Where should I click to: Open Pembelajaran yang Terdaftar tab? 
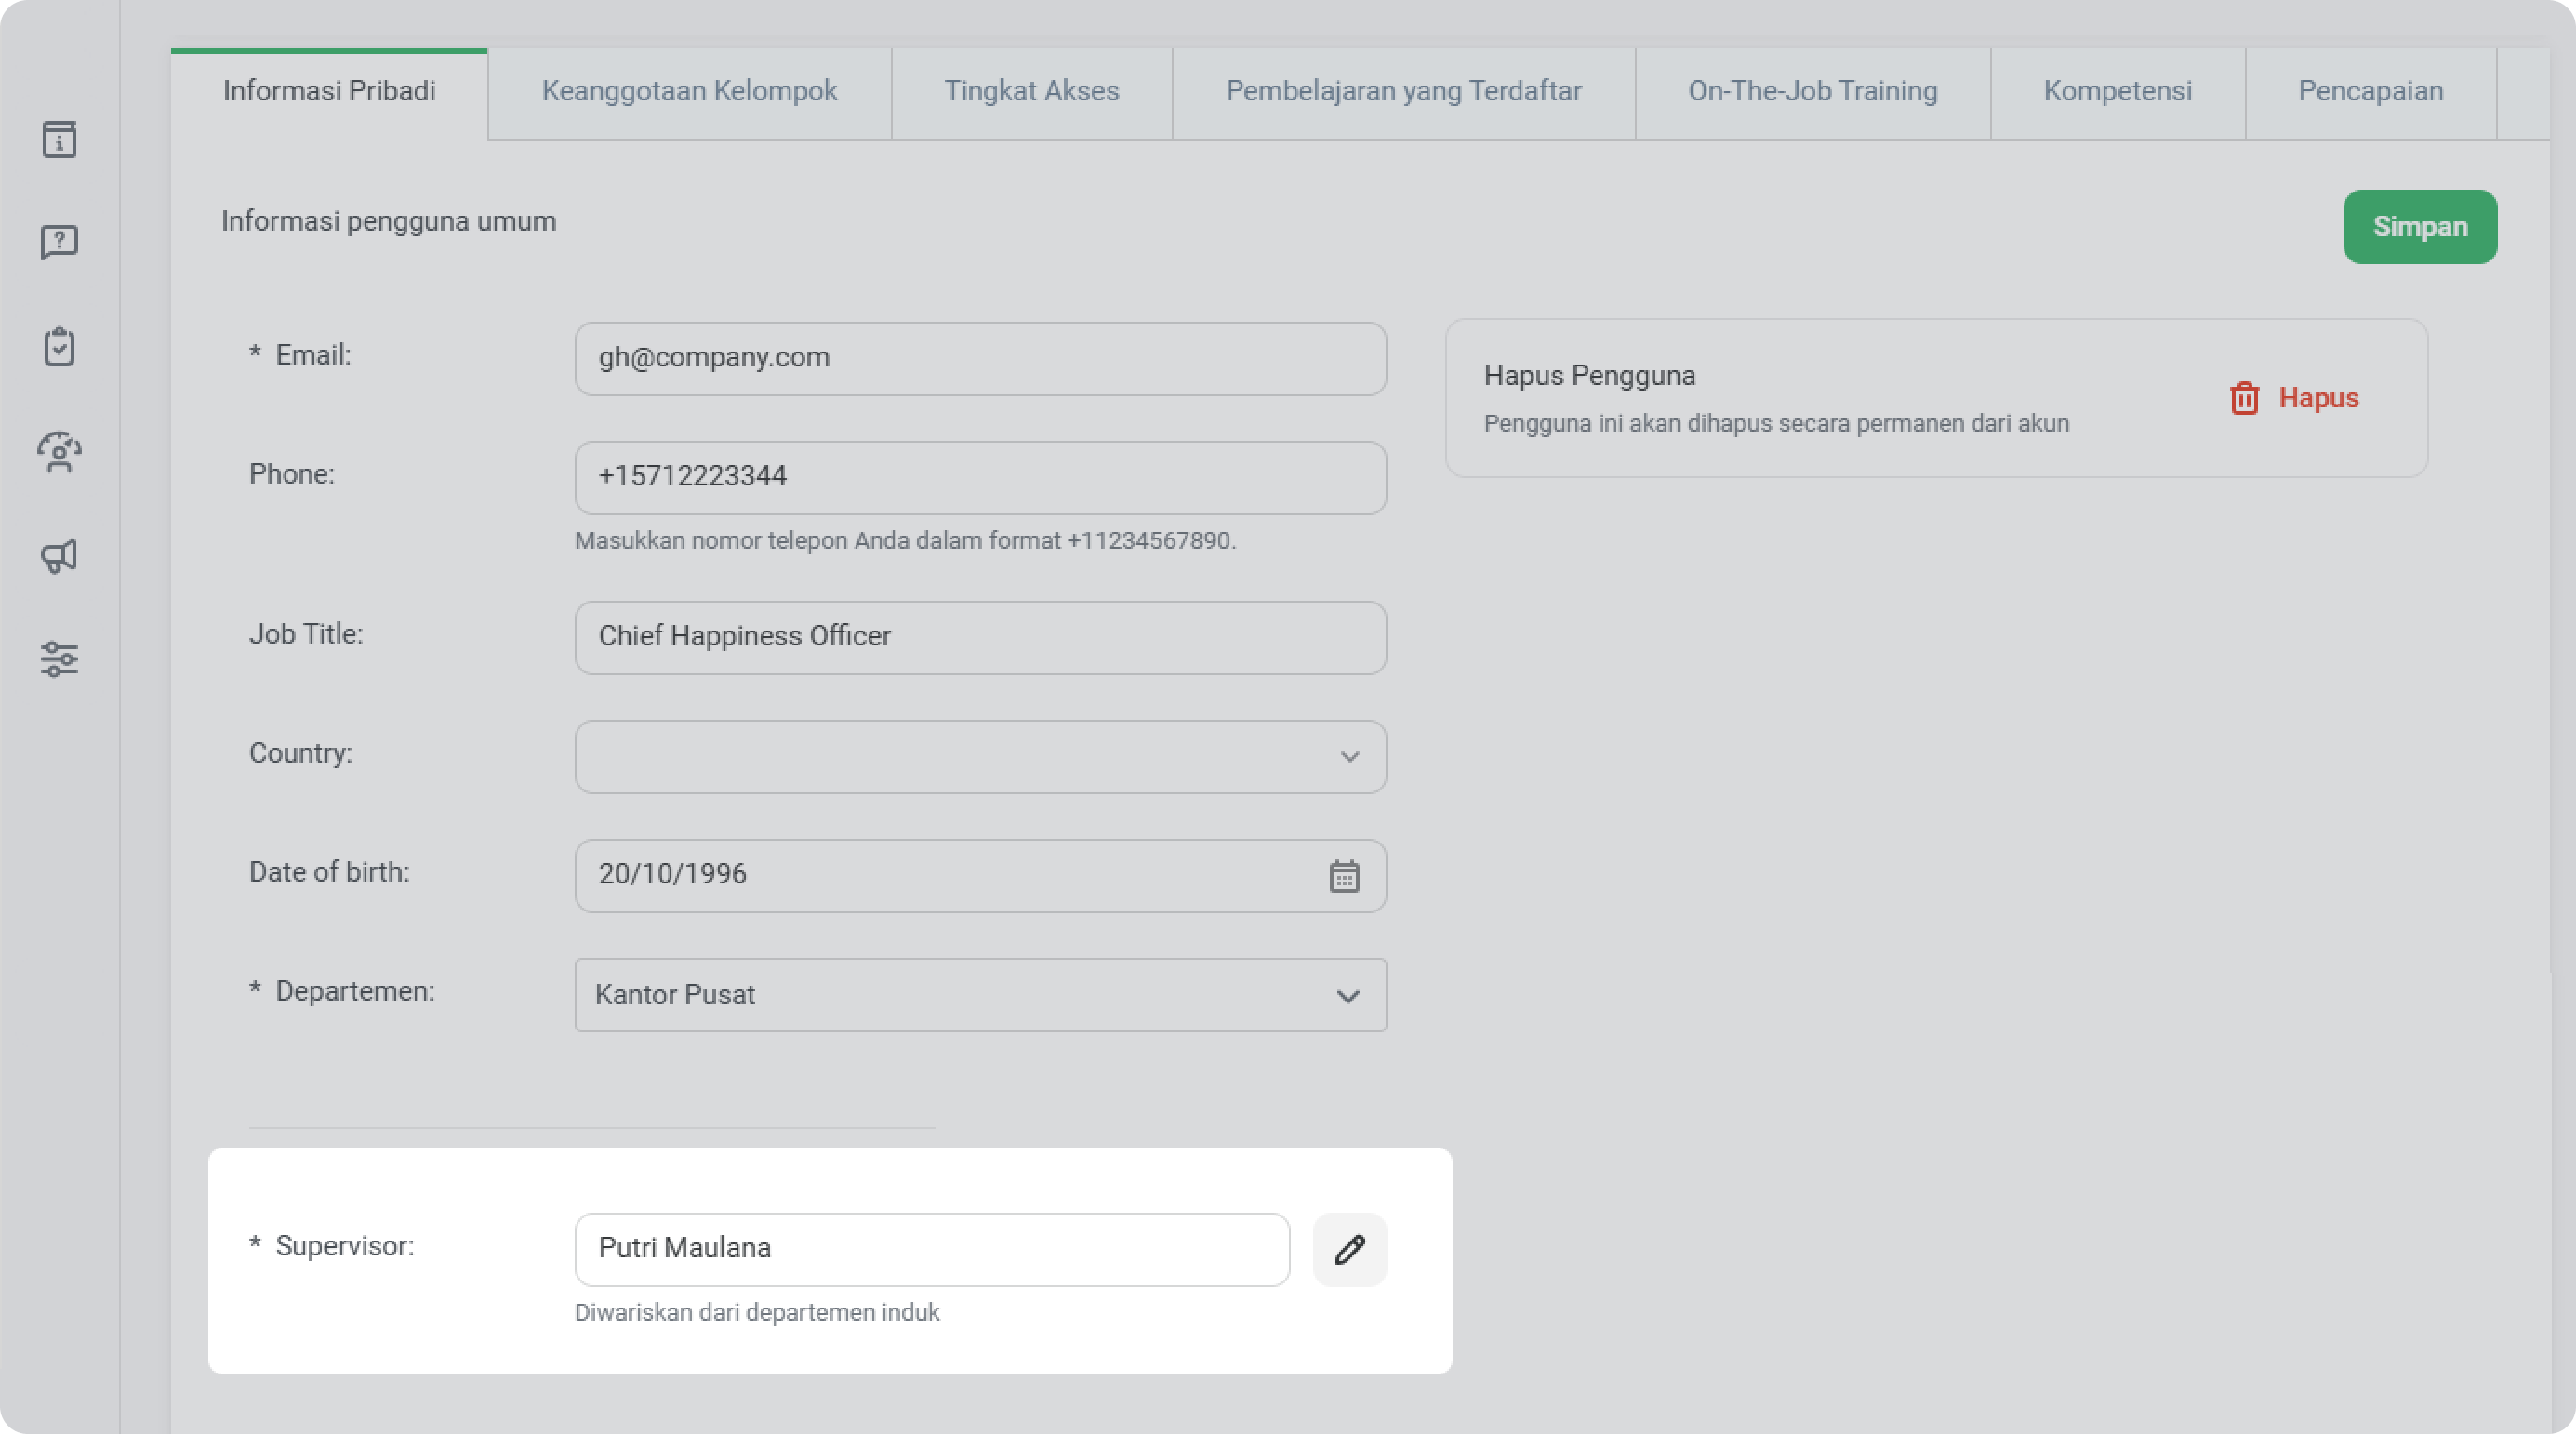point(1403,92)
